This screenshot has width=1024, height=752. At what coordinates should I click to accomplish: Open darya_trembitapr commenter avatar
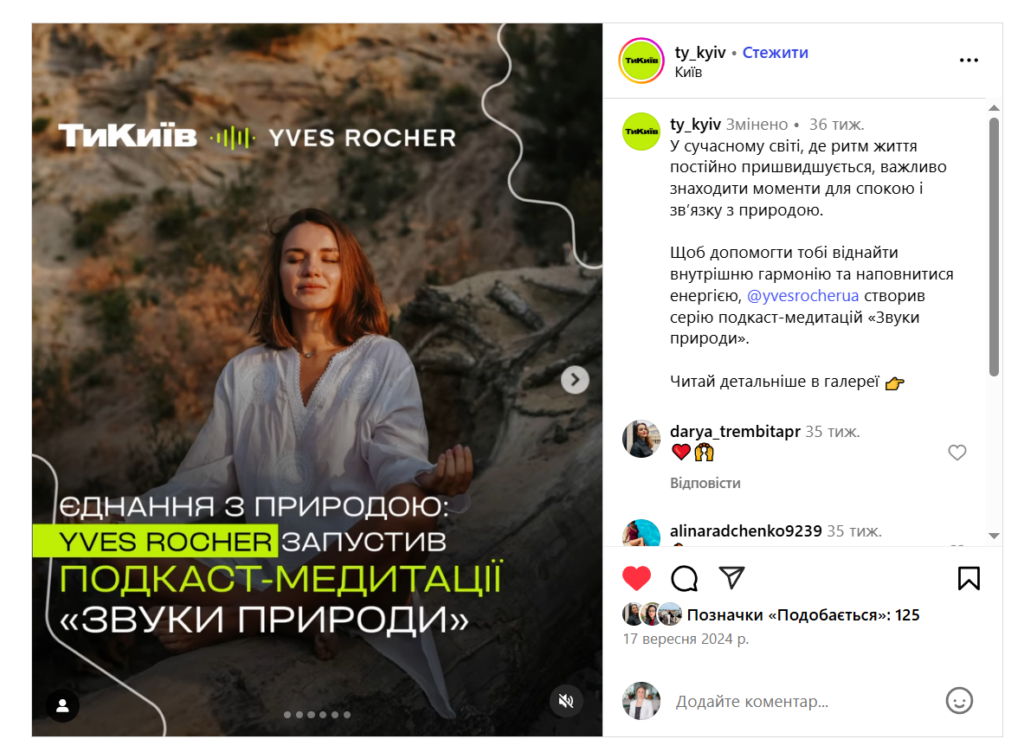click(641, 439)
